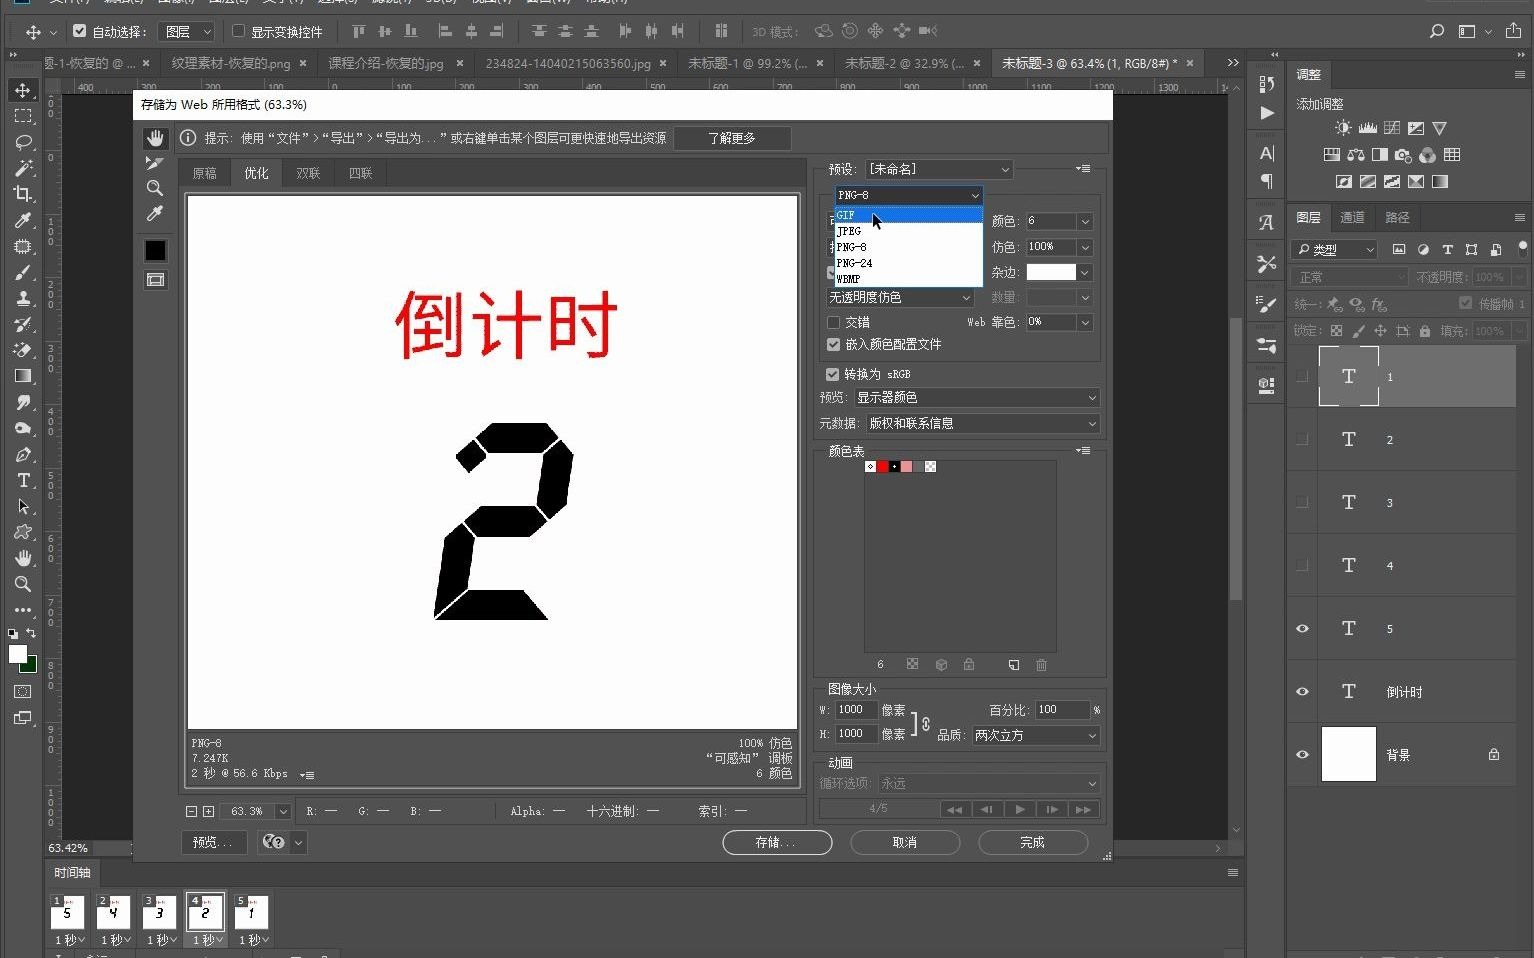Select timeline frame 3 thumbnail
This screenshot has height=958, width=1534.
159,912
